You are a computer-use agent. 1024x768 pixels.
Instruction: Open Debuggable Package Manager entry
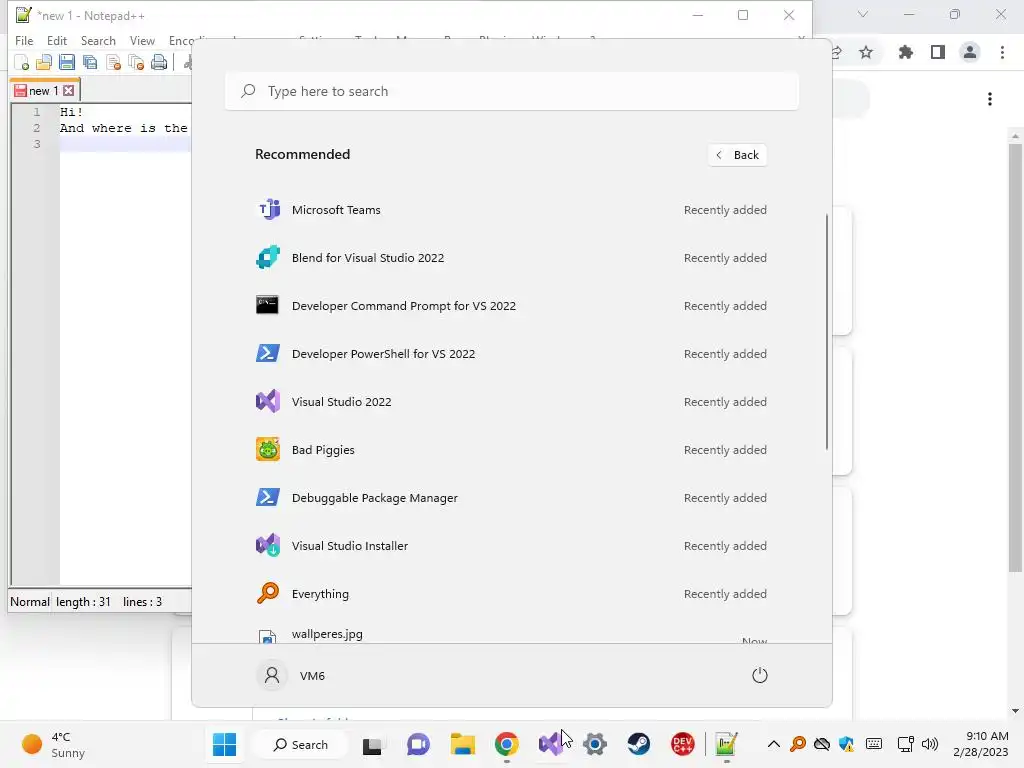point(511,498)
